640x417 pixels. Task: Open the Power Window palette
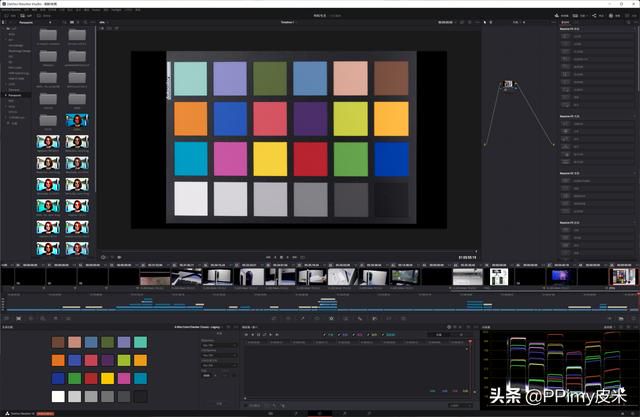pyautogui.click(x=317, y=318)
